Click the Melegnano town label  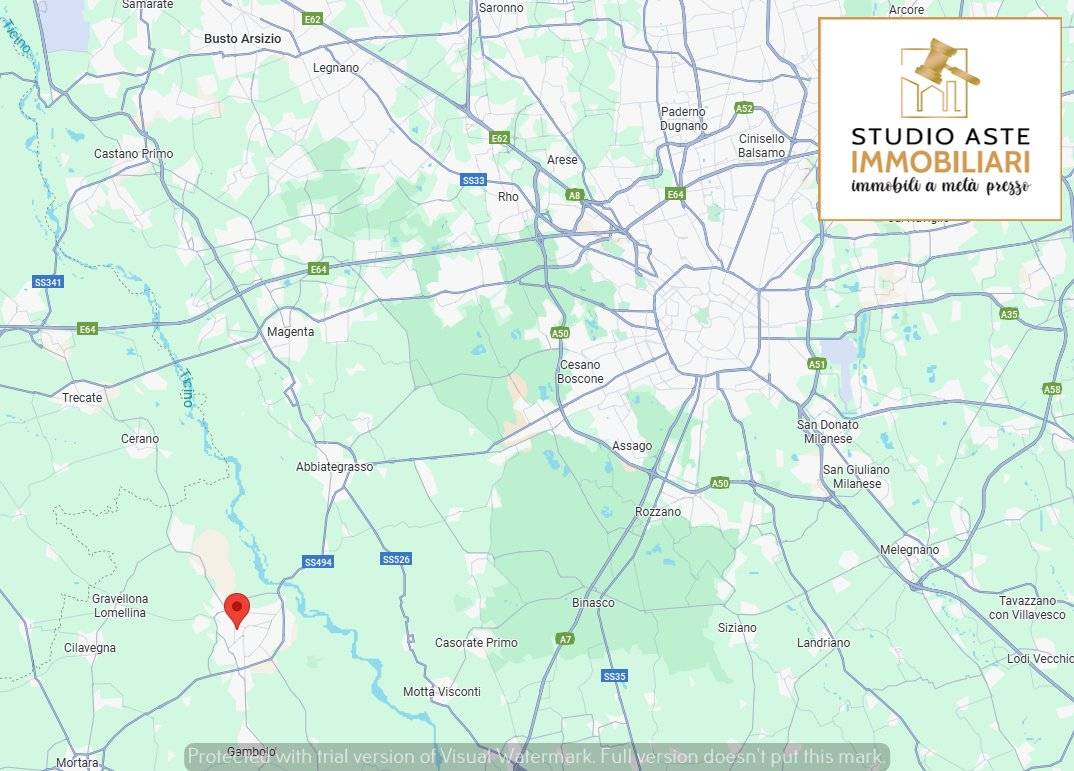pyautogui.click(x=910, y=550)
